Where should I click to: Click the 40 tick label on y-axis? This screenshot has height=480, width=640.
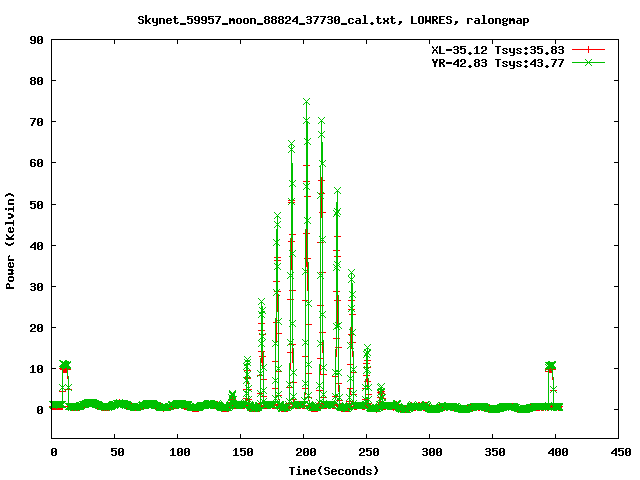[37, 246]
